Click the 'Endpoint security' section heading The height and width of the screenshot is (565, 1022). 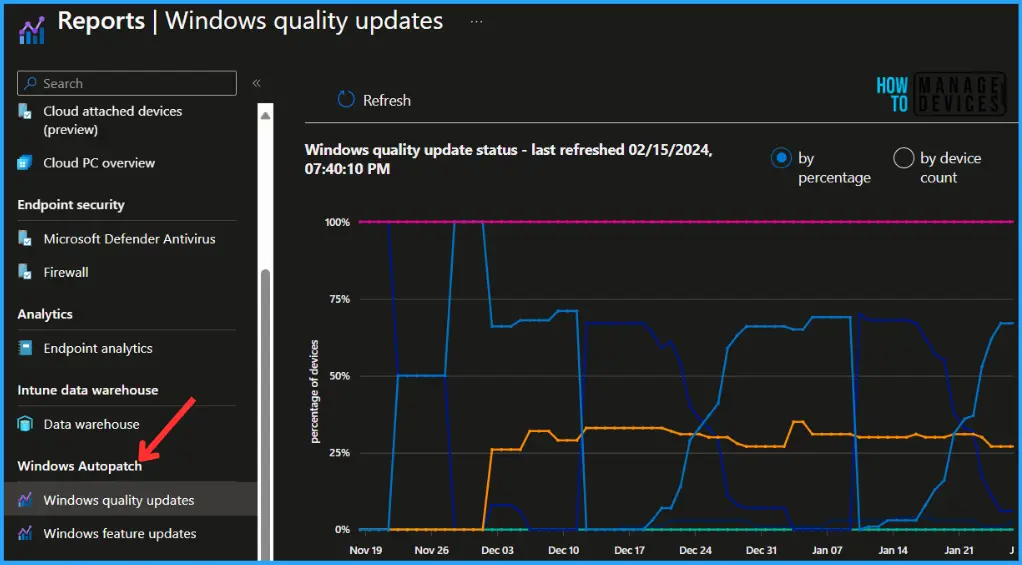coord(71,205)
